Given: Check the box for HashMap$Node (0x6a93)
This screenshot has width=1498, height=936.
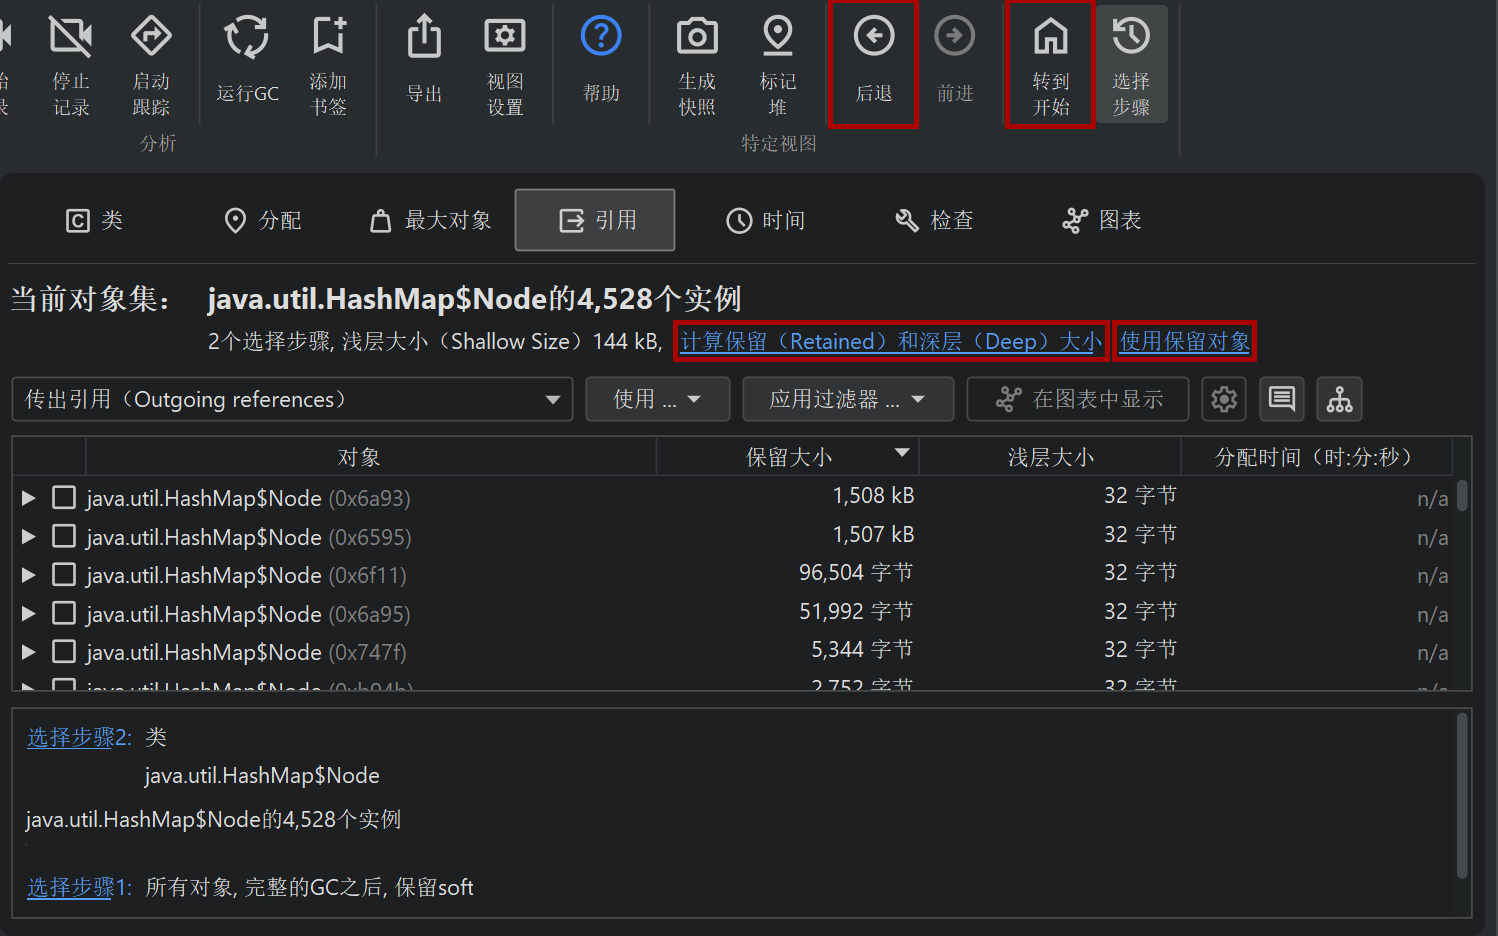Looking at the screenshot, I should pos(64,498).
